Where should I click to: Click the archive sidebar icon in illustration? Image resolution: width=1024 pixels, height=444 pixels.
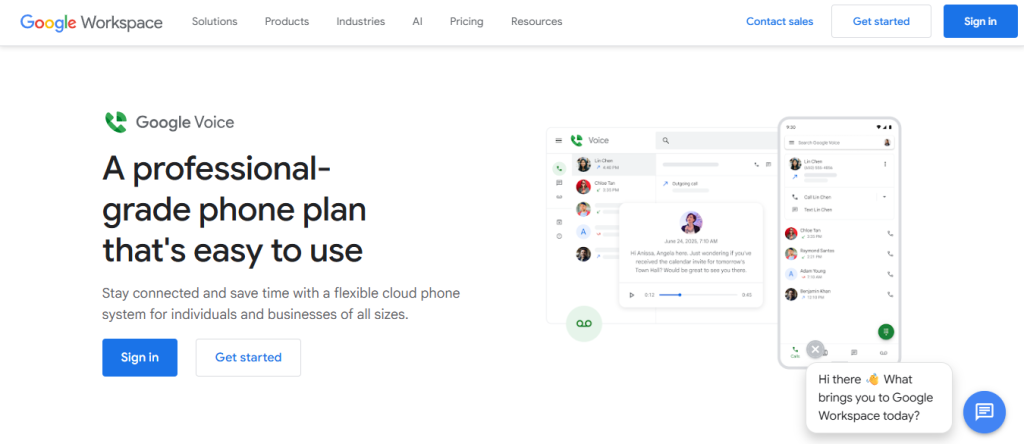tap(559, 222)
